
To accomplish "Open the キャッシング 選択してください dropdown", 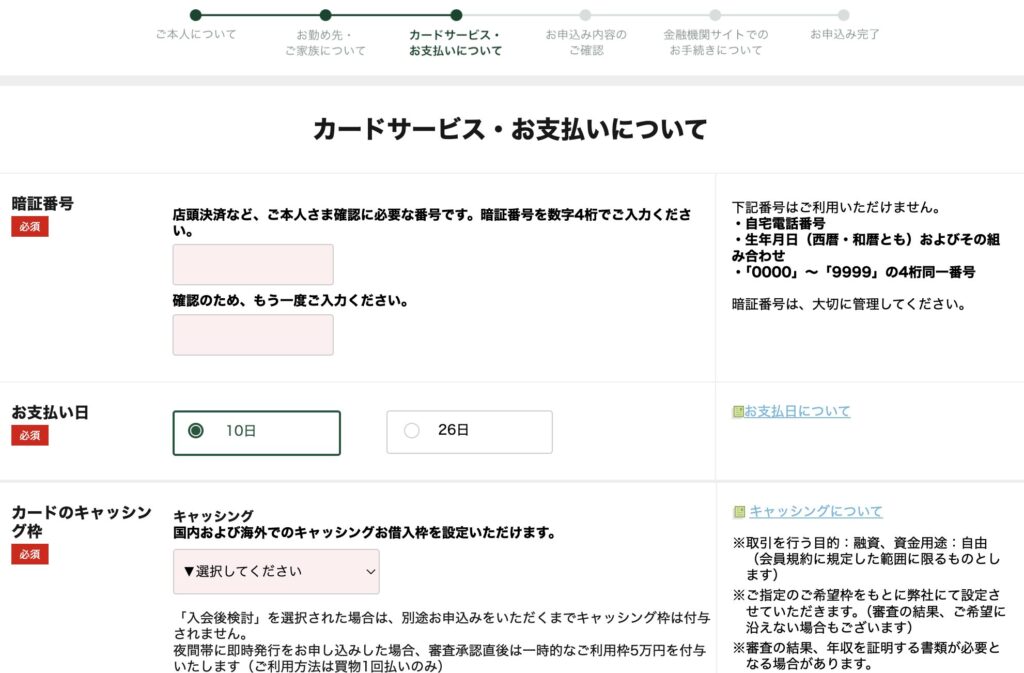I will click(276, 572).
